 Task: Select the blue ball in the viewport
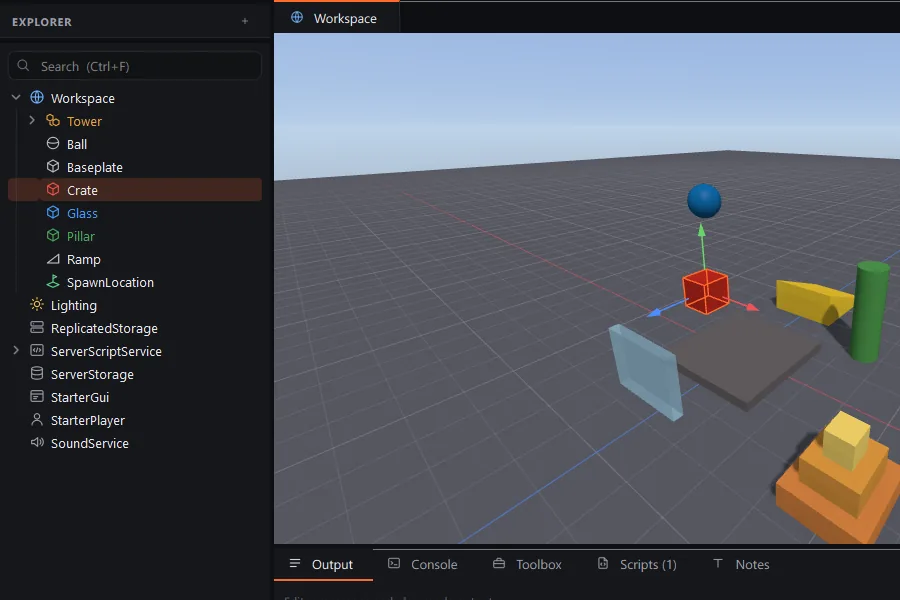point(704,201)
